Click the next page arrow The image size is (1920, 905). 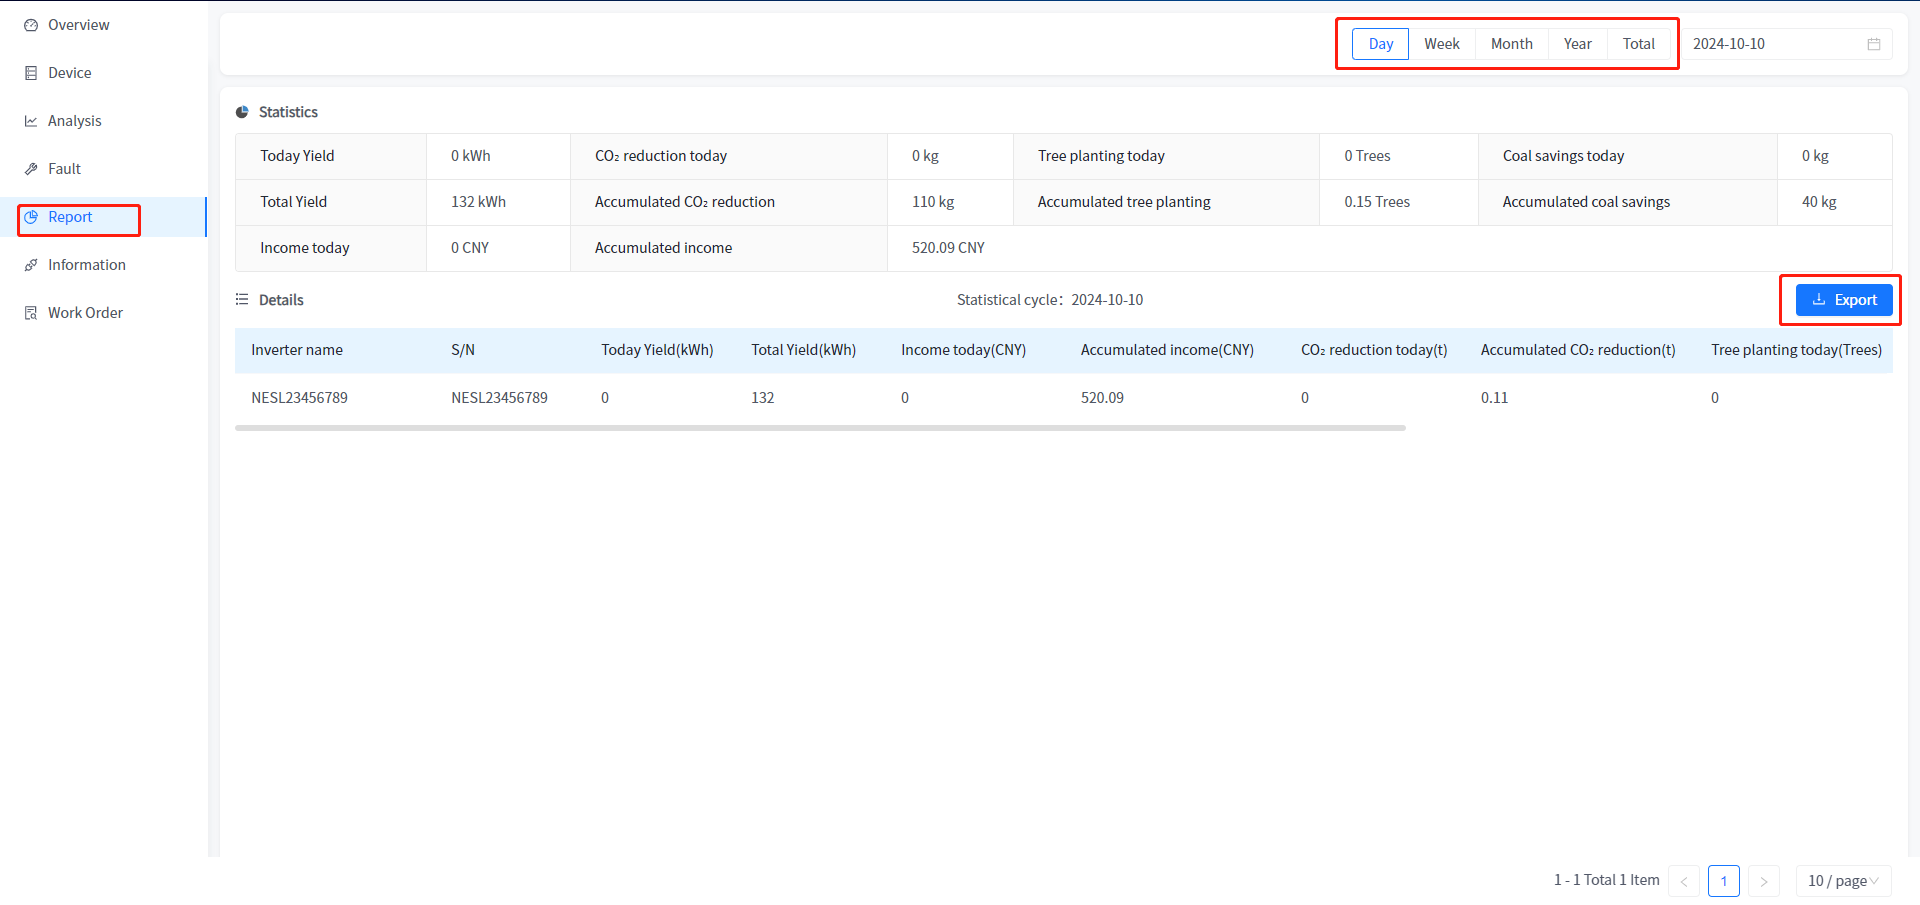[1763, 881]
